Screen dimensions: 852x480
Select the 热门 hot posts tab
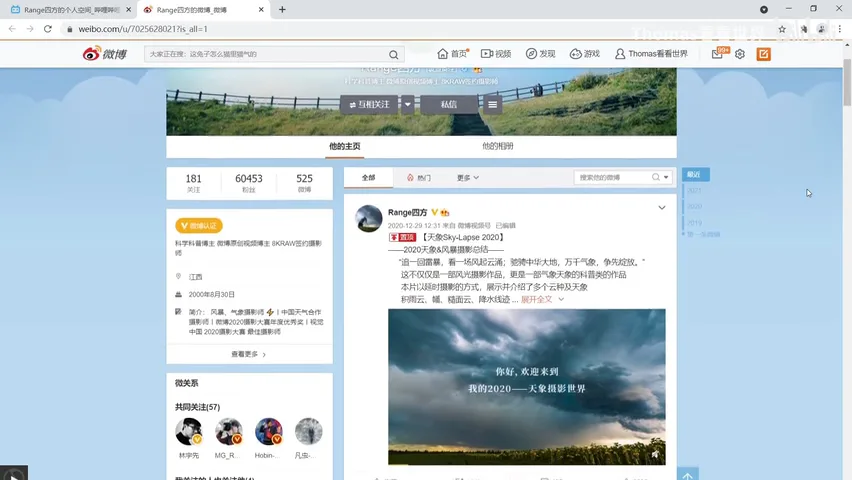pos(419,178)
